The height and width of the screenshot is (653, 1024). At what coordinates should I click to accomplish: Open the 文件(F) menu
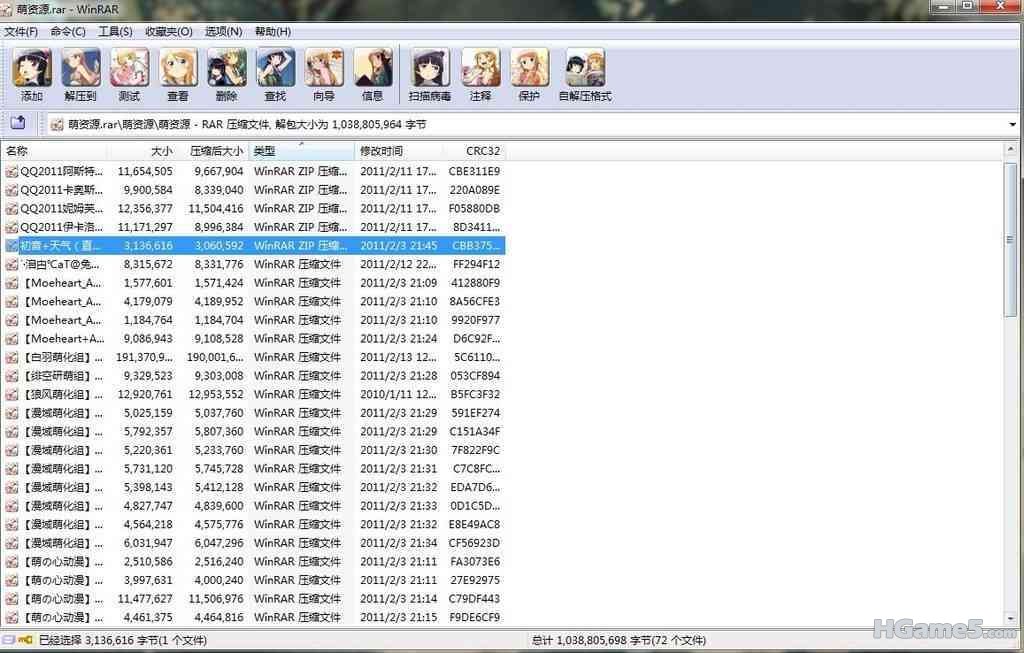coord(21,31)
